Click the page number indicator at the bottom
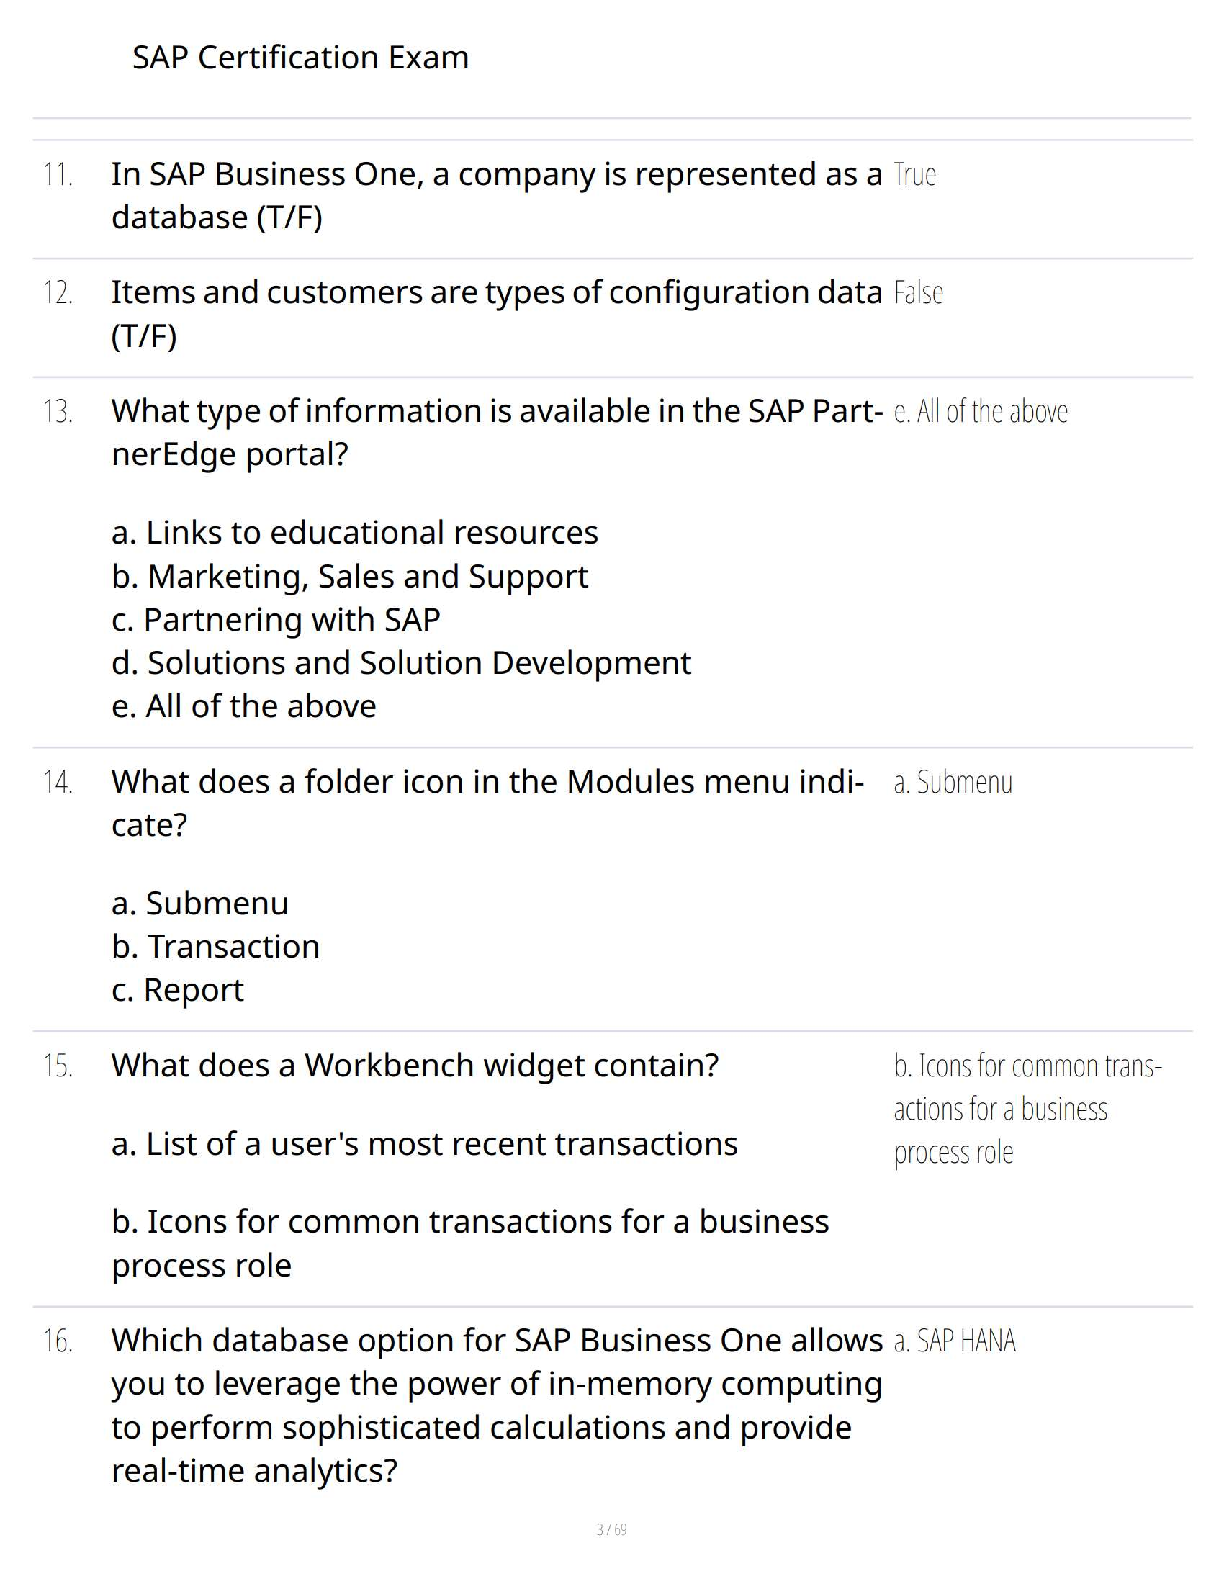This screenshot has width=1224, height=1584. tap(611, 1529)
